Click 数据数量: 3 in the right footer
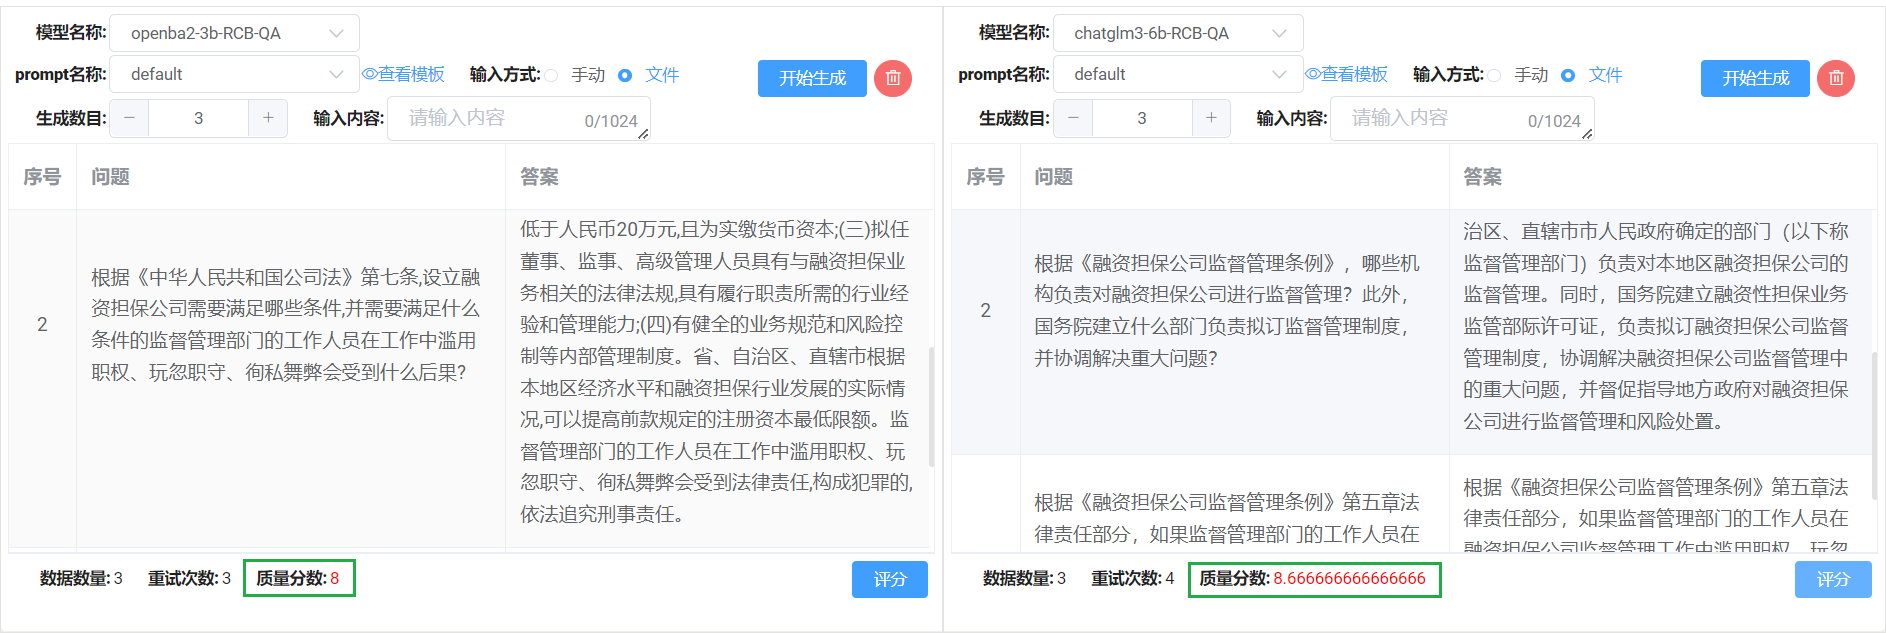1886x633 pixels. tap(1024, 578)
